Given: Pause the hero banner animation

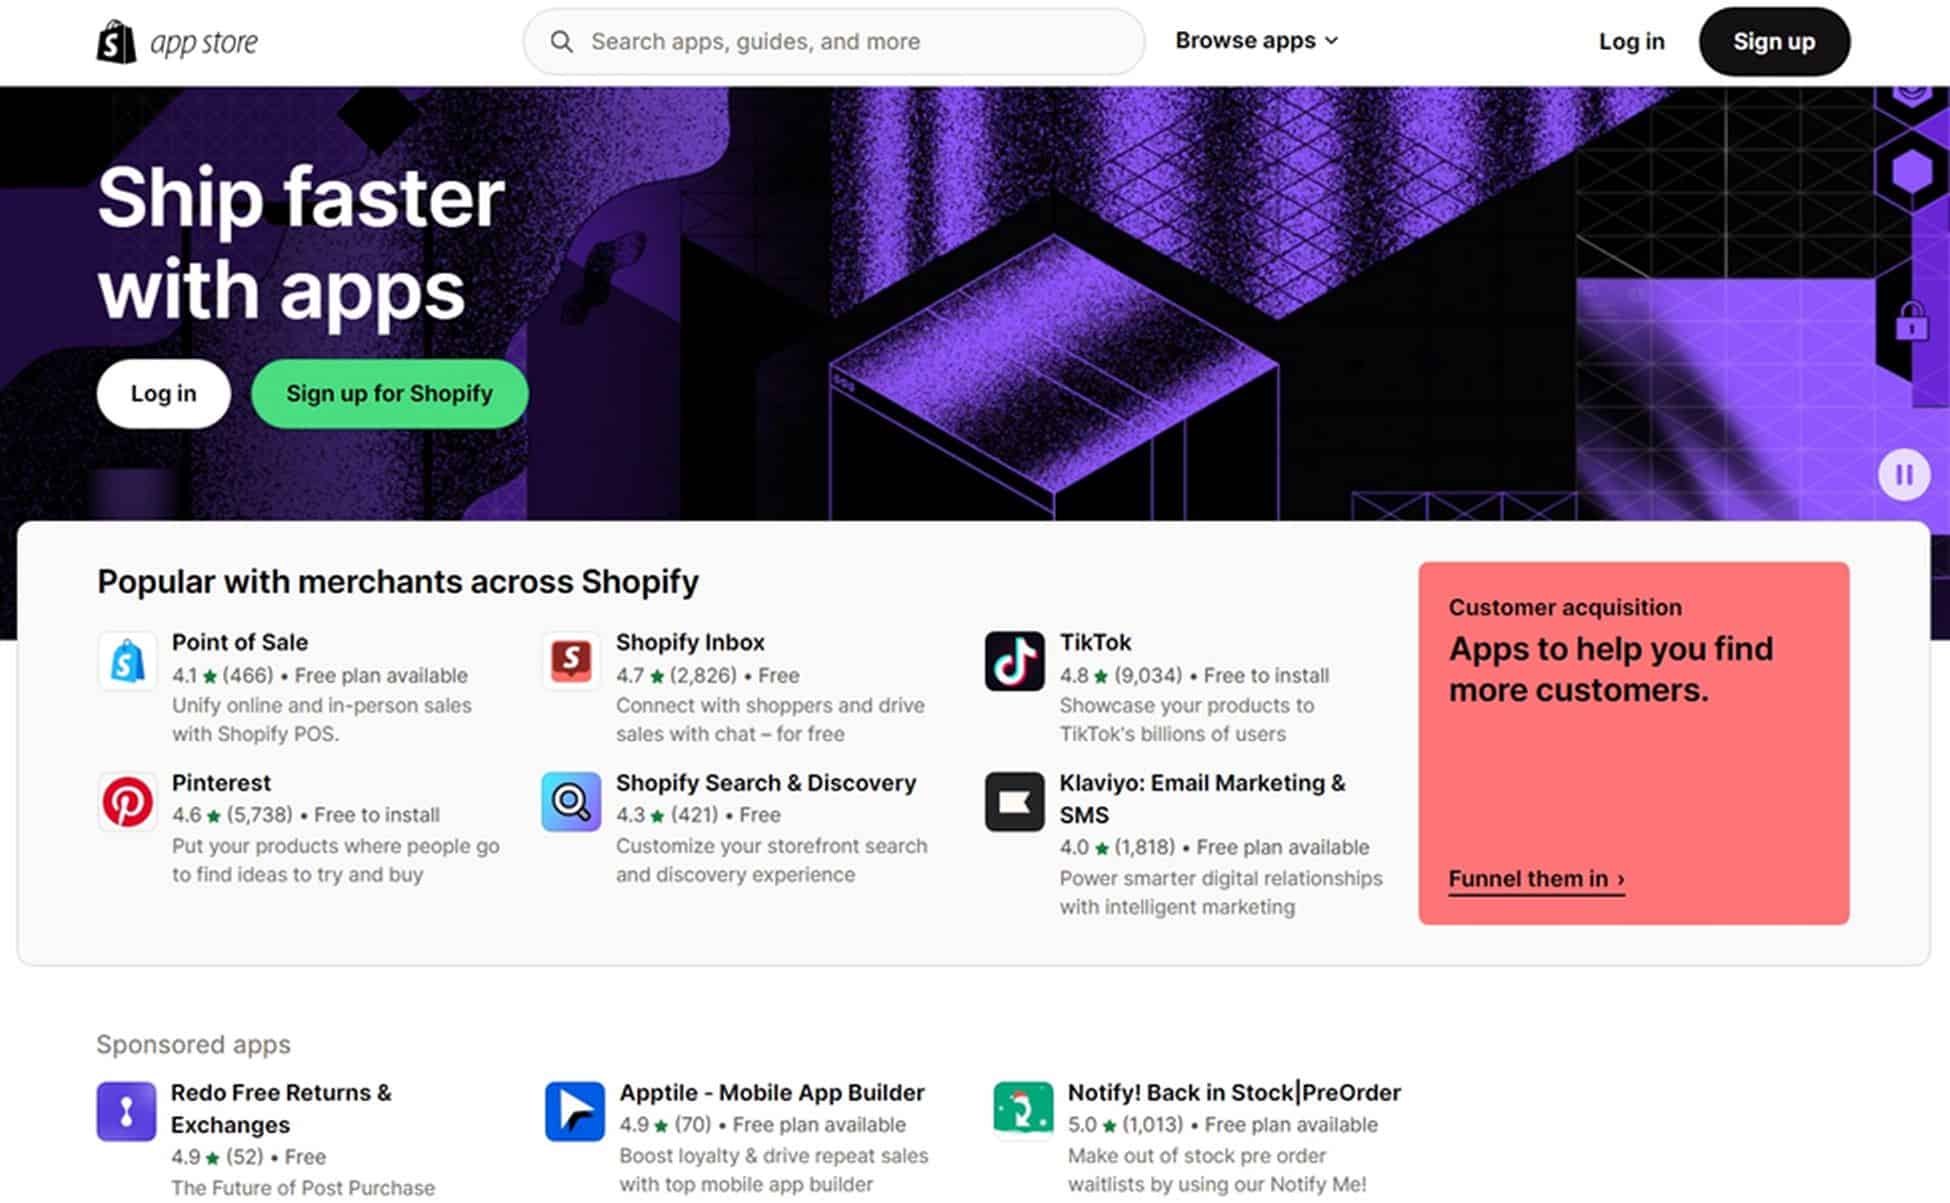Looking at the screenshot, I should [1904, 474].
